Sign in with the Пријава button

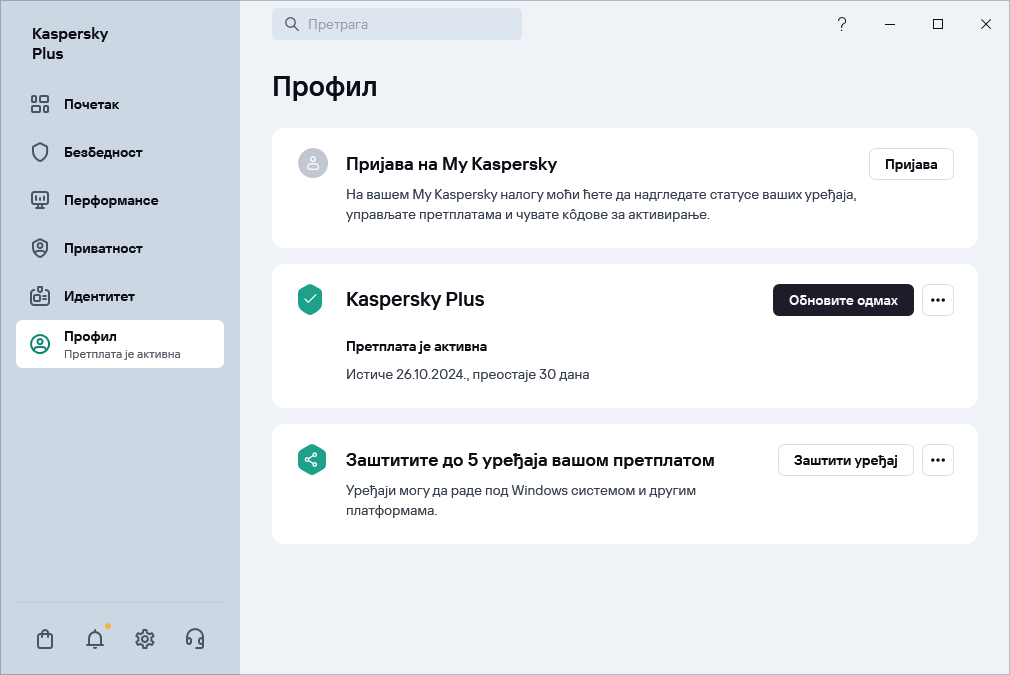[x=911, y=164]
